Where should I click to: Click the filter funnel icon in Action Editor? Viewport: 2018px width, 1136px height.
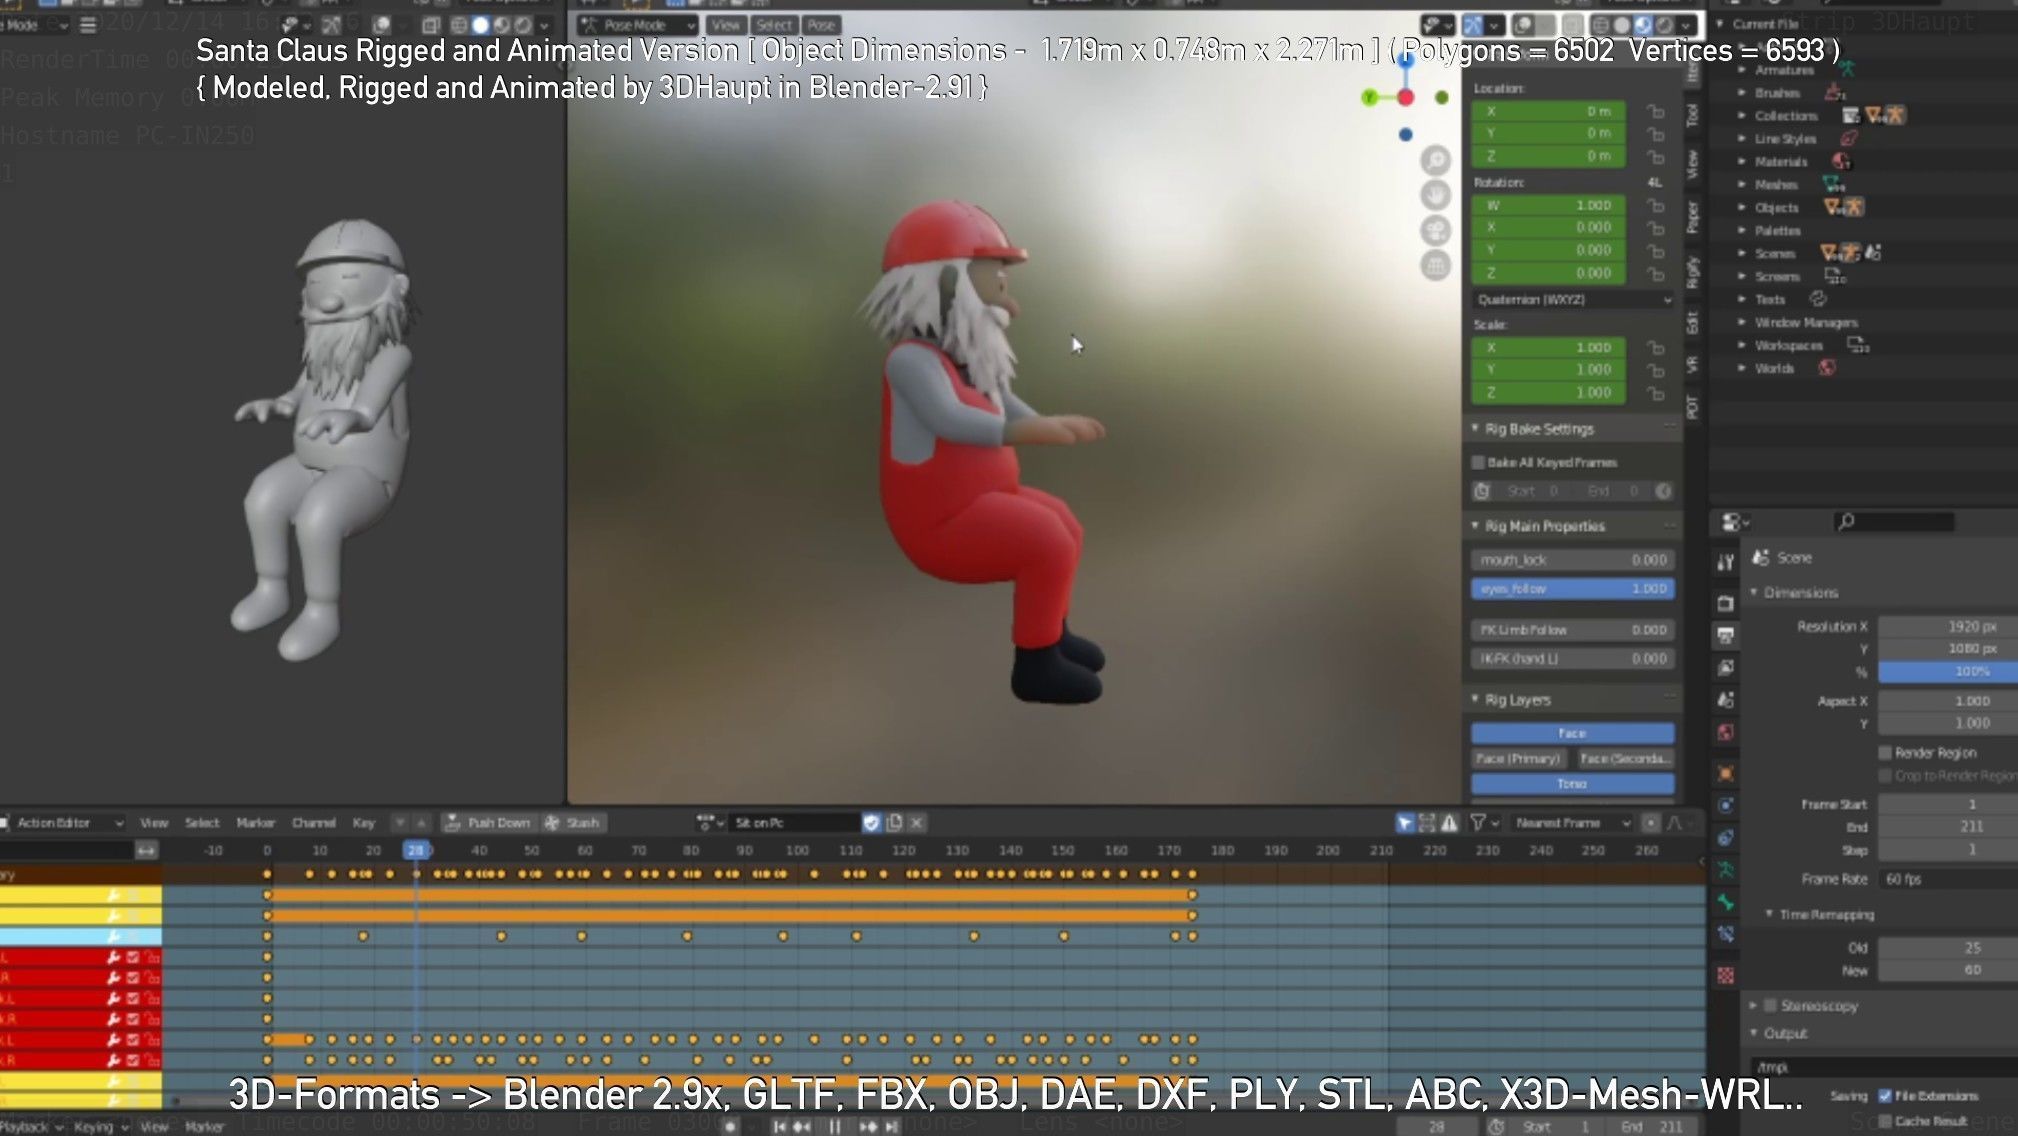[x=1478, y=822]
